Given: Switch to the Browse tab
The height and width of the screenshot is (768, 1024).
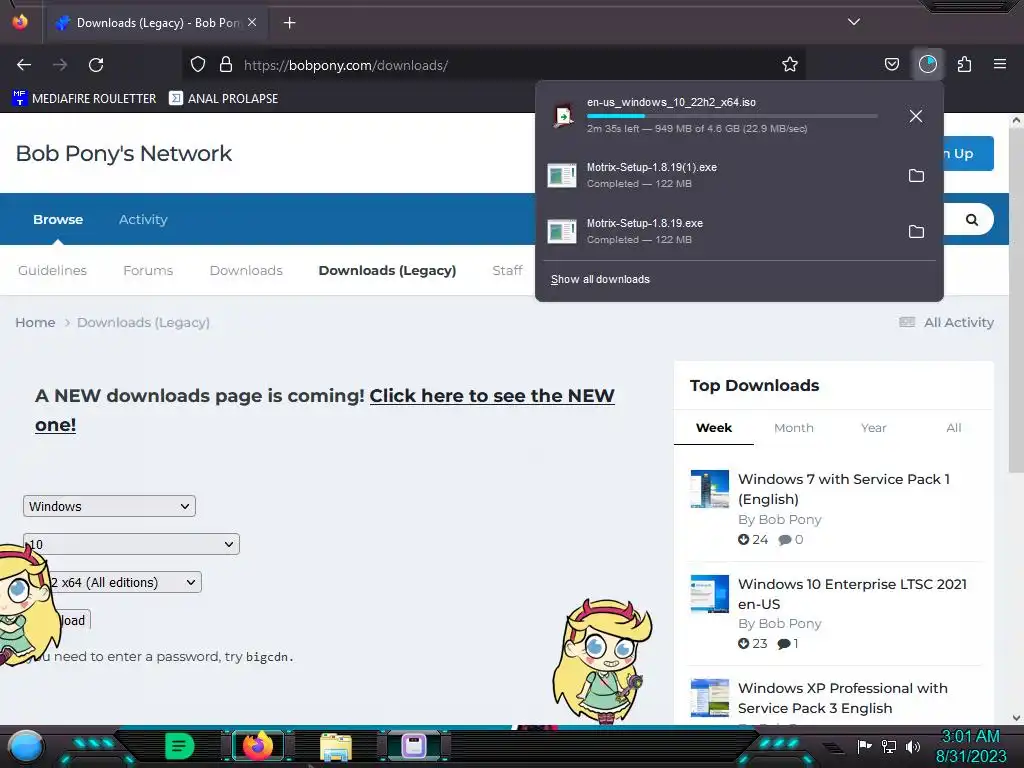Looking at the screenshot, I should [x=58, y=219].
